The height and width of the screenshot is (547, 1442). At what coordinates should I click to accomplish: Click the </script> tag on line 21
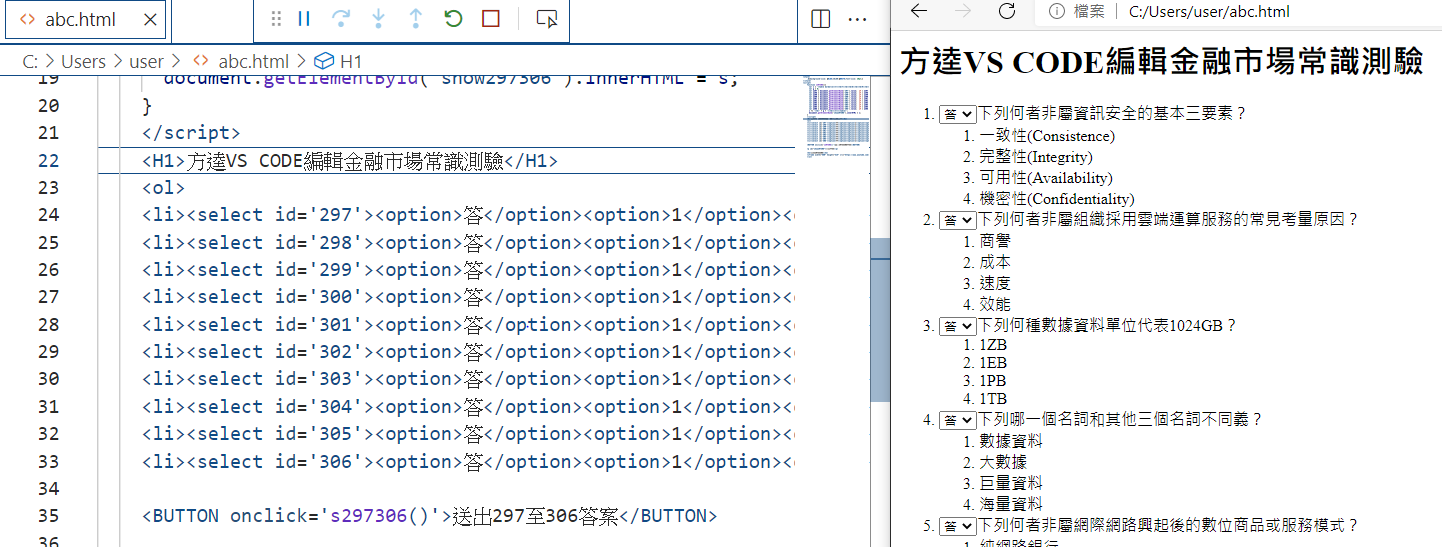(x=191, y=133)
